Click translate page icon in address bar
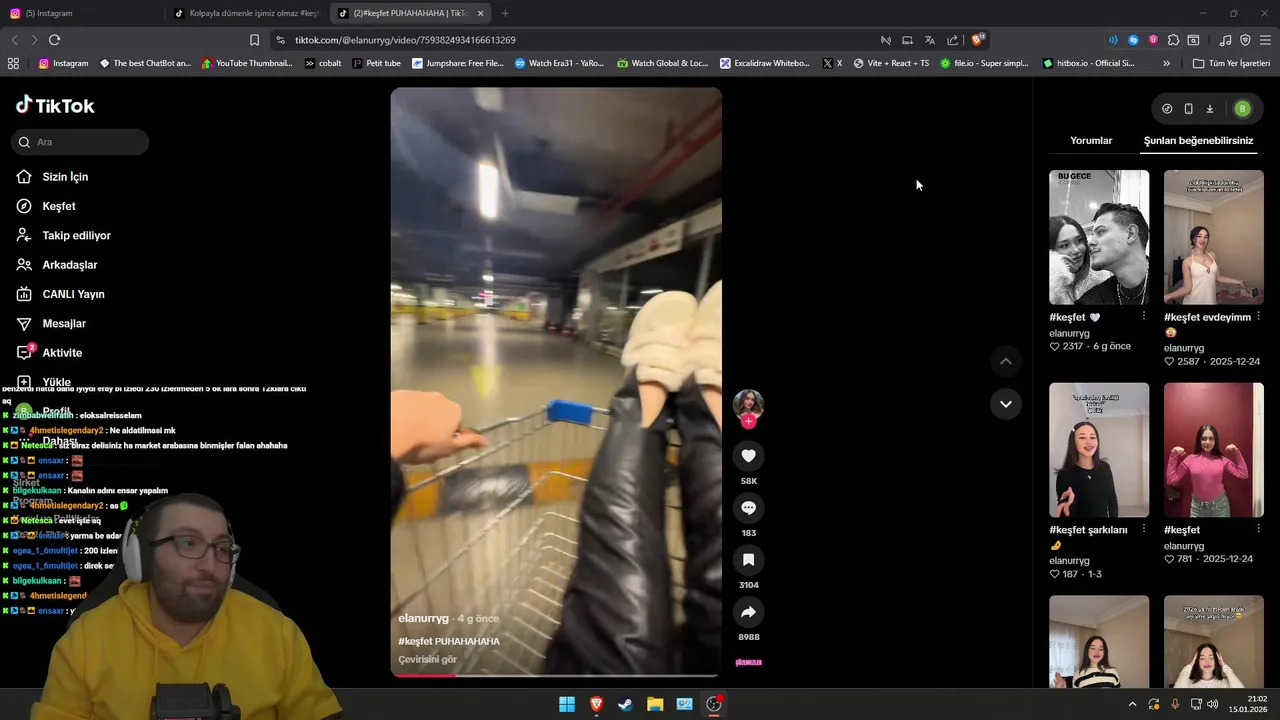 (930, 40)
